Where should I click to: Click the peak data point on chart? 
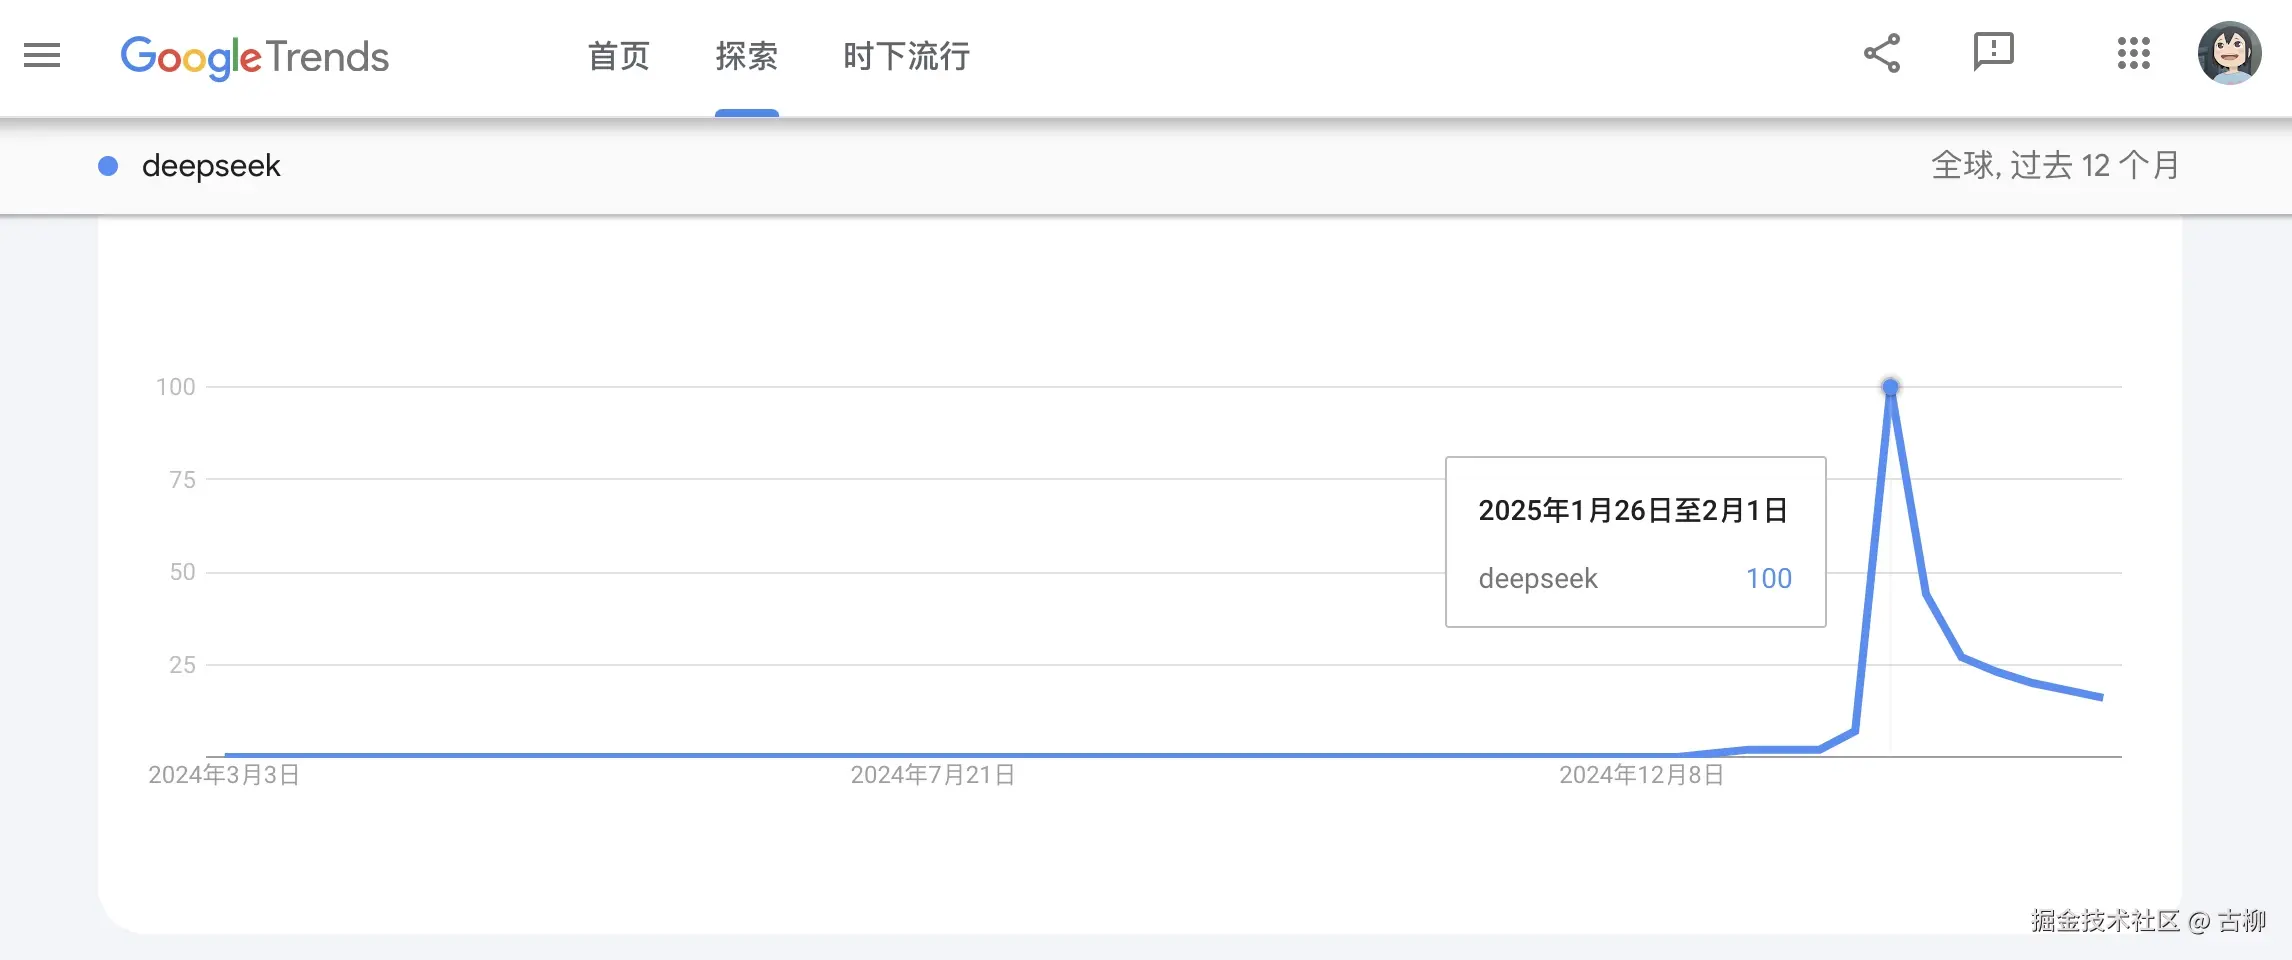(1890, 387)
